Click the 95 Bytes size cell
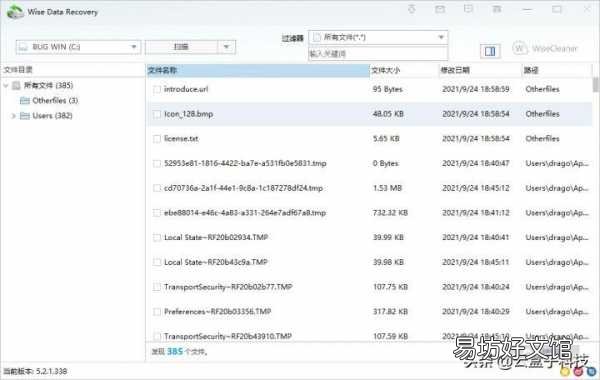 [388, 89]
